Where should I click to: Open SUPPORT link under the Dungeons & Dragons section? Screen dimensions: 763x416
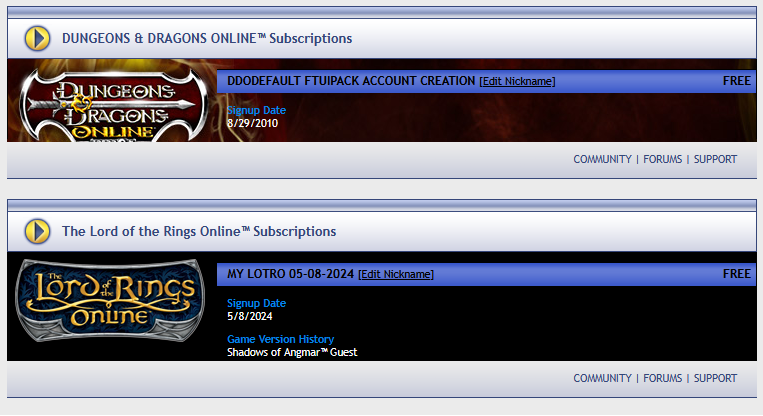click(x=715, y=159)
